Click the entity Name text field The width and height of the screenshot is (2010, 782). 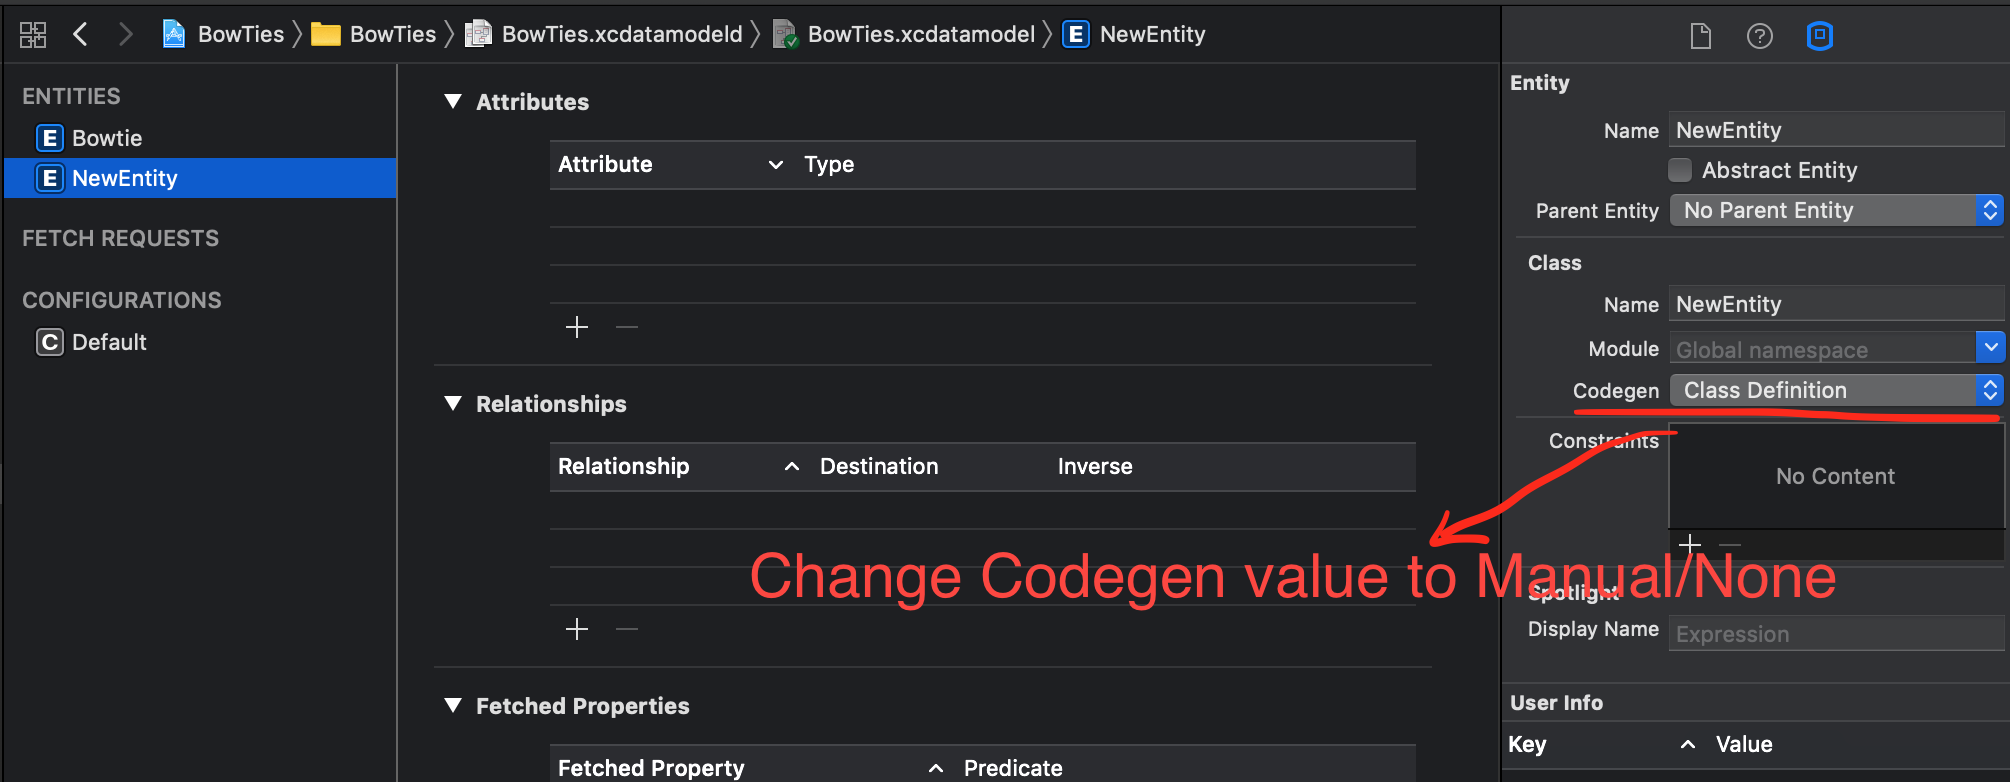click(1834, 130)
